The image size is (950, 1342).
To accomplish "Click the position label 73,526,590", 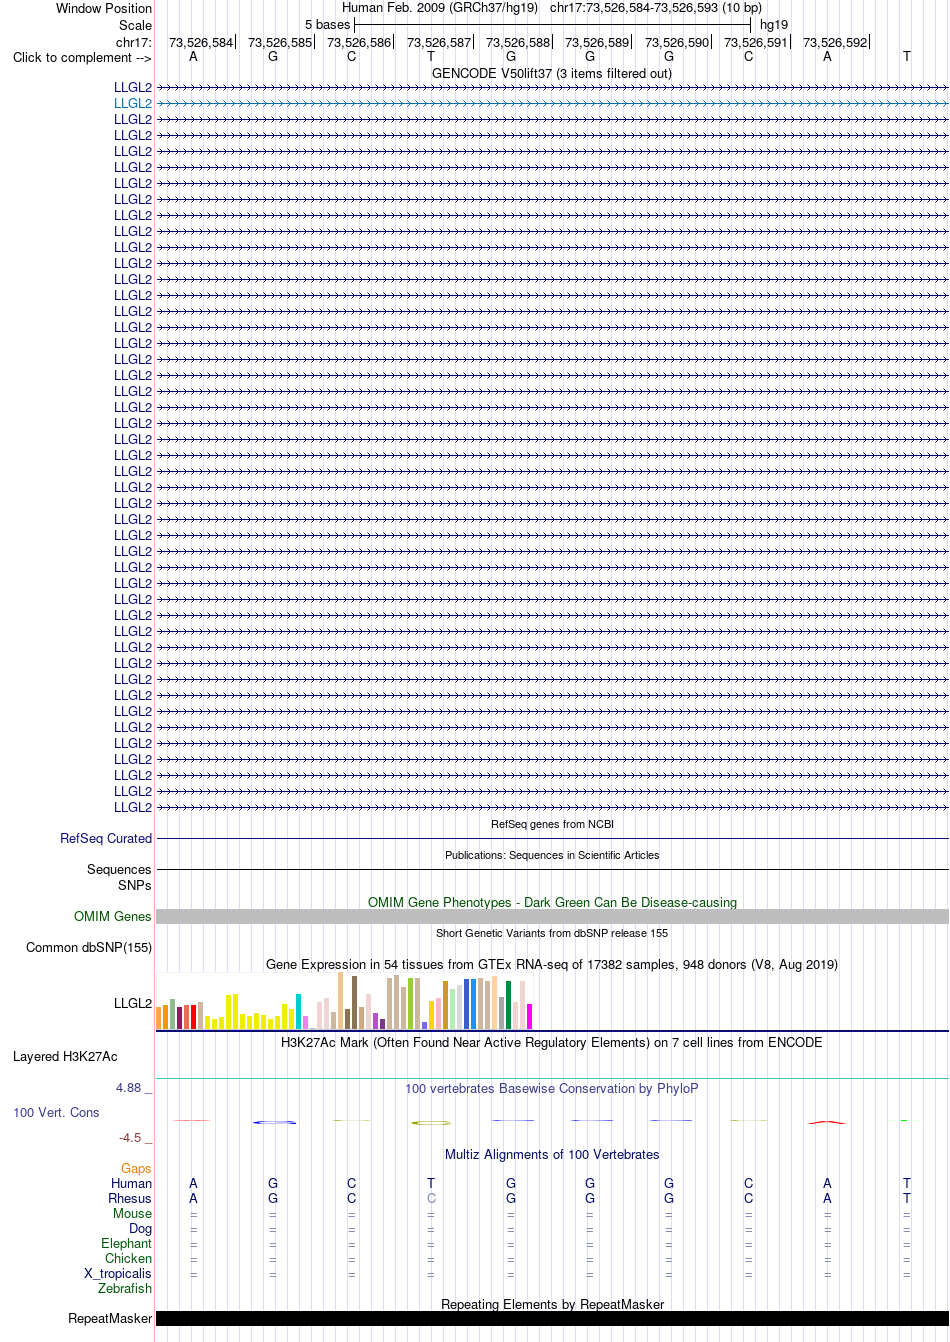I will 677,42.
